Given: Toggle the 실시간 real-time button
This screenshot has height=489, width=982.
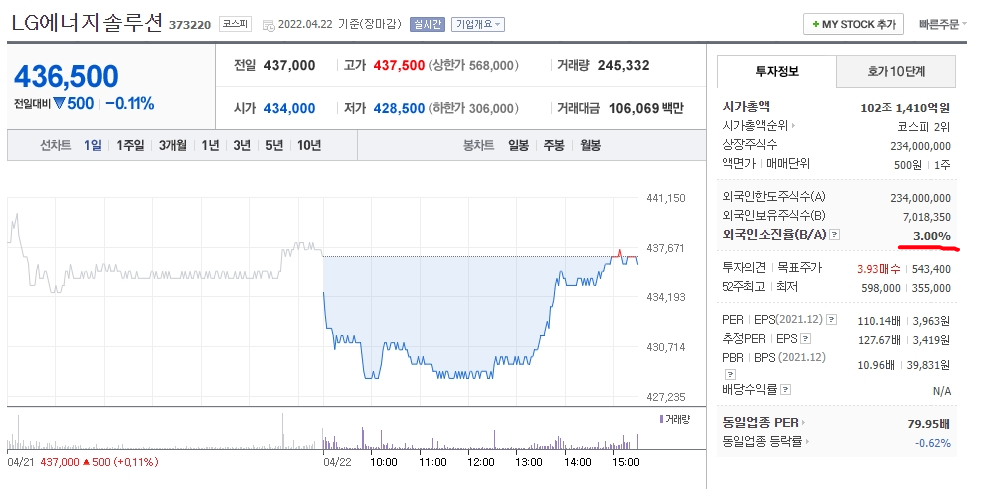Looking at the screenshot, I should click(427, 25).
